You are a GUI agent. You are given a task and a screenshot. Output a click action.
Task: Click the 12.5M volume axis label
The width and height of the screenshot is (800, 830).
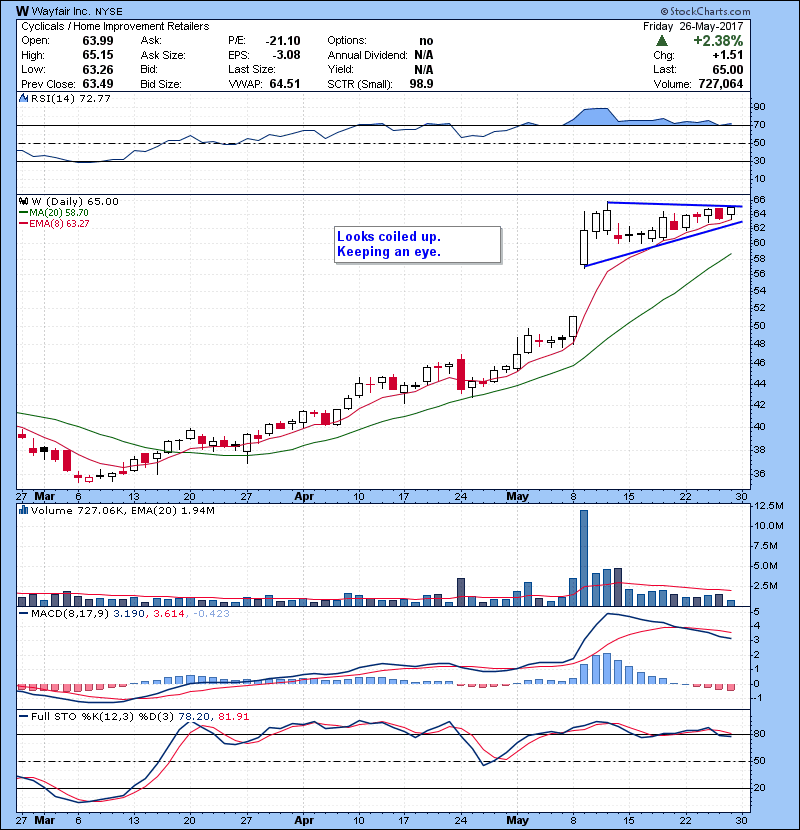[x=769, y=506]
